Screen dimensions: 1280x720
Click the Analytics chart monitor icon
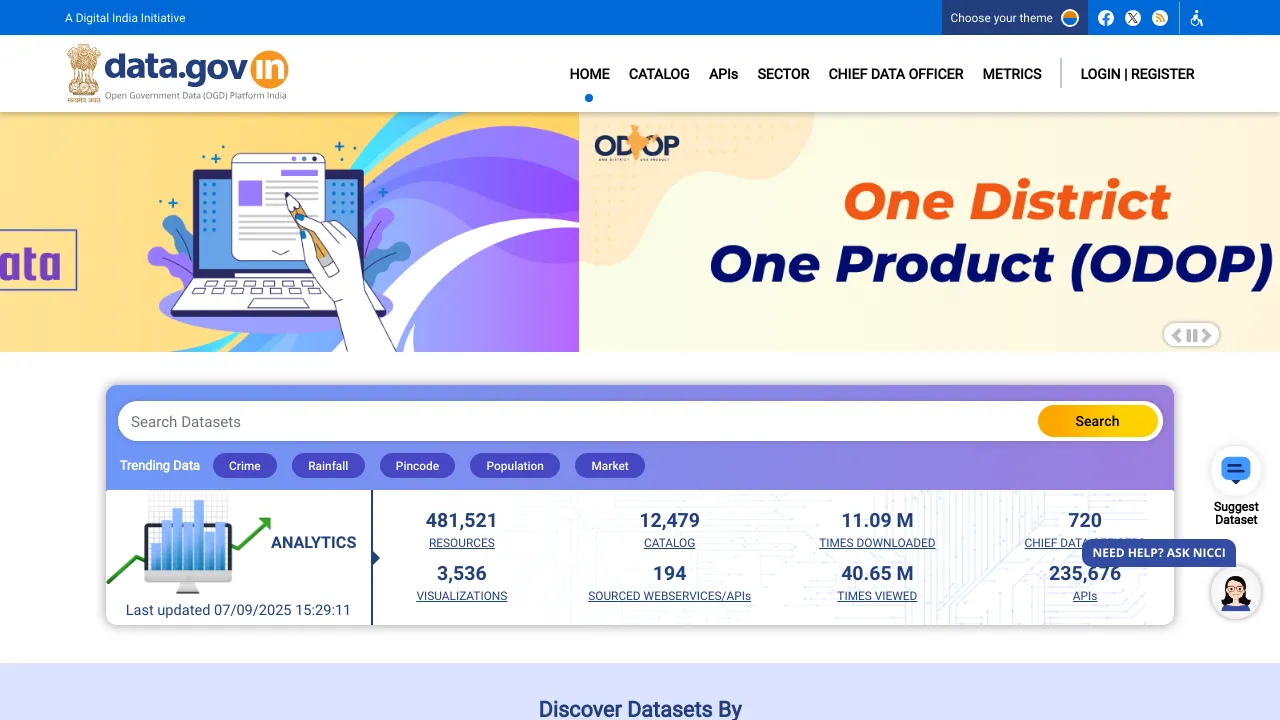[189, 543]
